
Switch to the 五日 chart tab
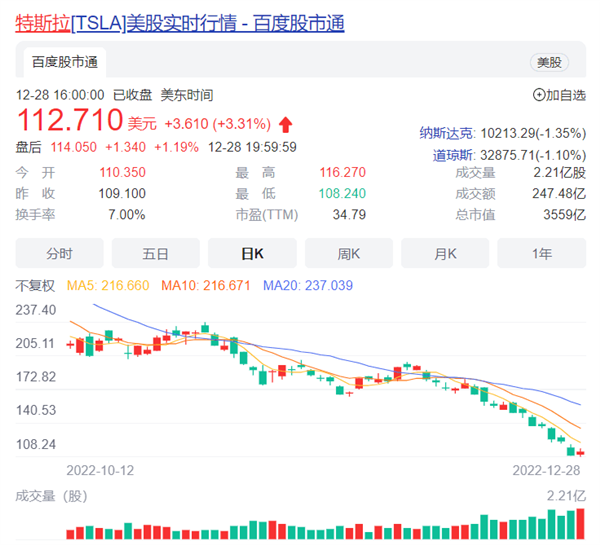[155, 253]
